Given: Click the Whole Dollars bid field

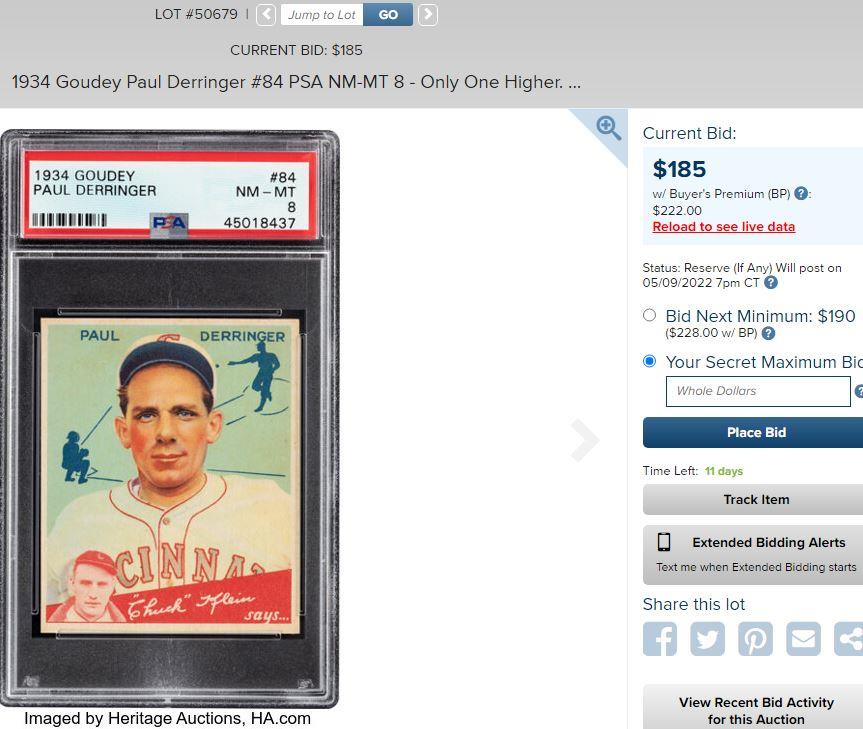Looking at the screenshot, I should pyautogui.click(x=758, y=391).
